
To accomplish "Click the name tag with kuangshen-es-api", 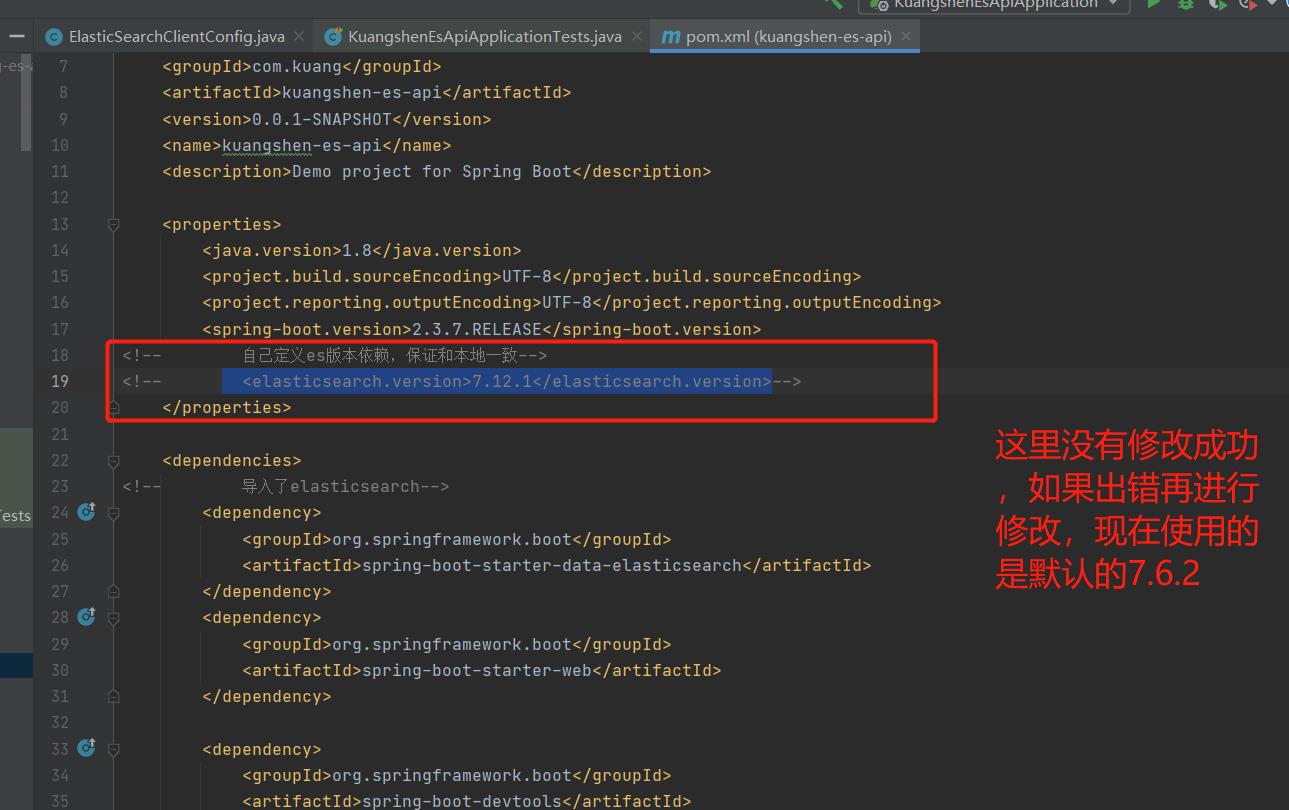I will pyautogui.click(x=306, y=145).
